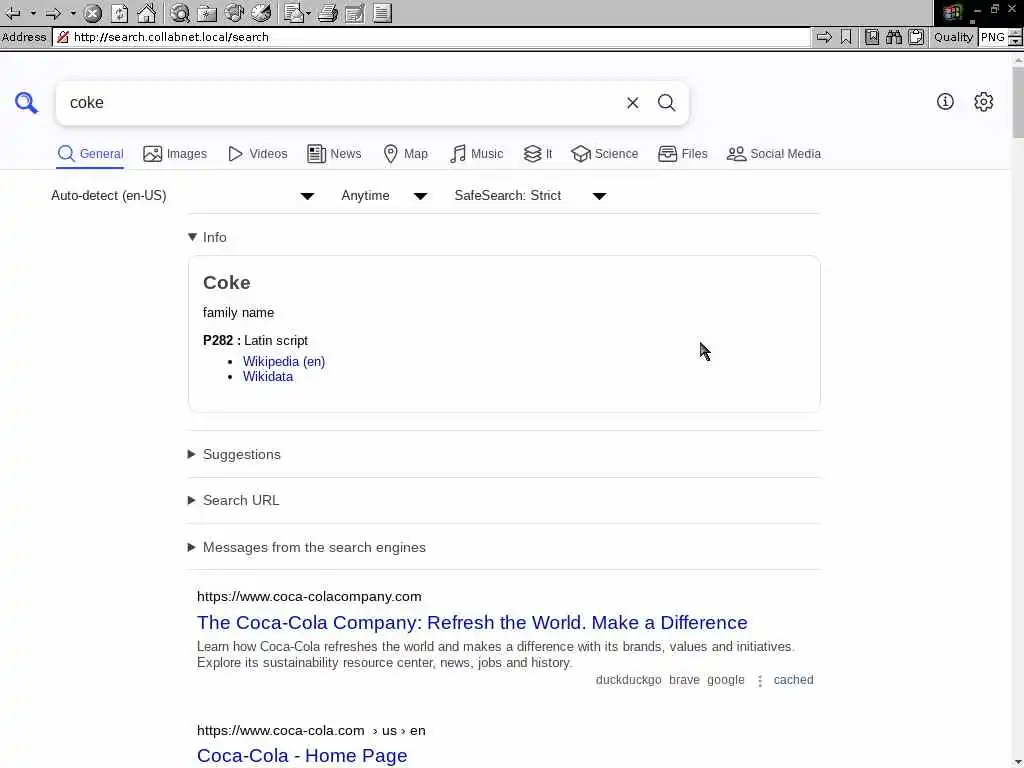Expand the Search URL section
Image resolution: width=1024 pixels, height=768 pixels.
(x=234, y=500)
